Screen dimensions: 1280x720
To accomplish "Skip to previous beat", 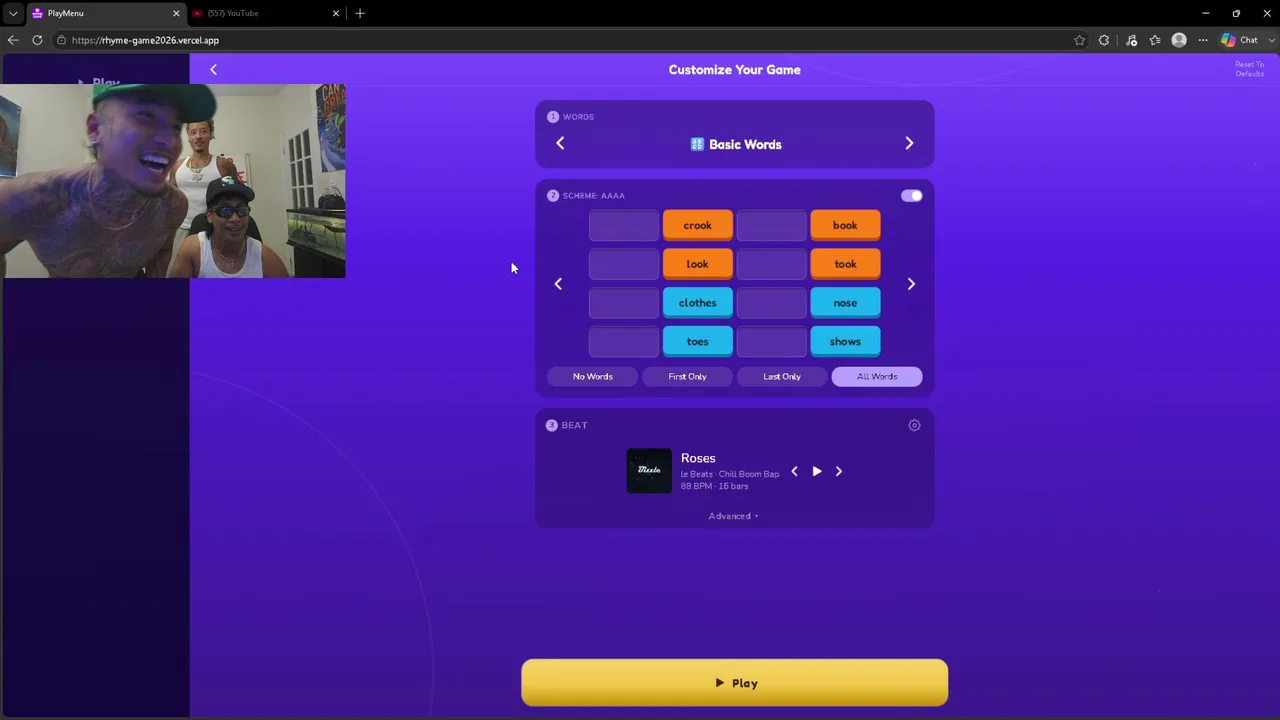I will [x=794, y=471].
